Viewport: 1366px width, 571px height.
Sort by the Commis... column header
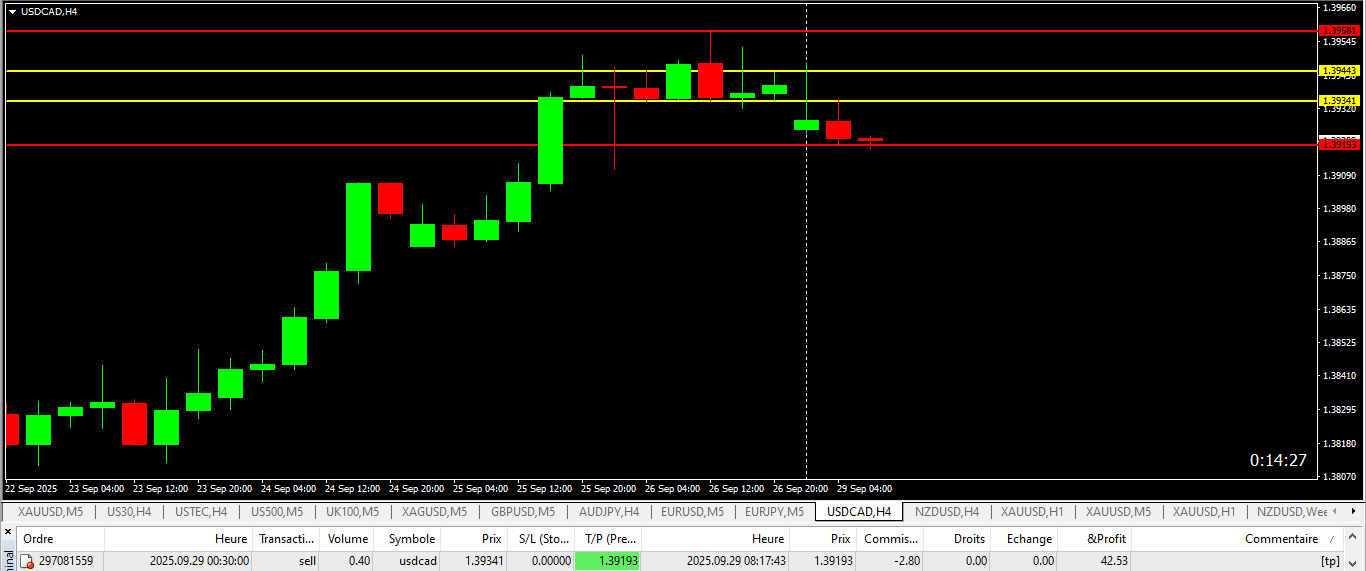[x=890, y=538]
